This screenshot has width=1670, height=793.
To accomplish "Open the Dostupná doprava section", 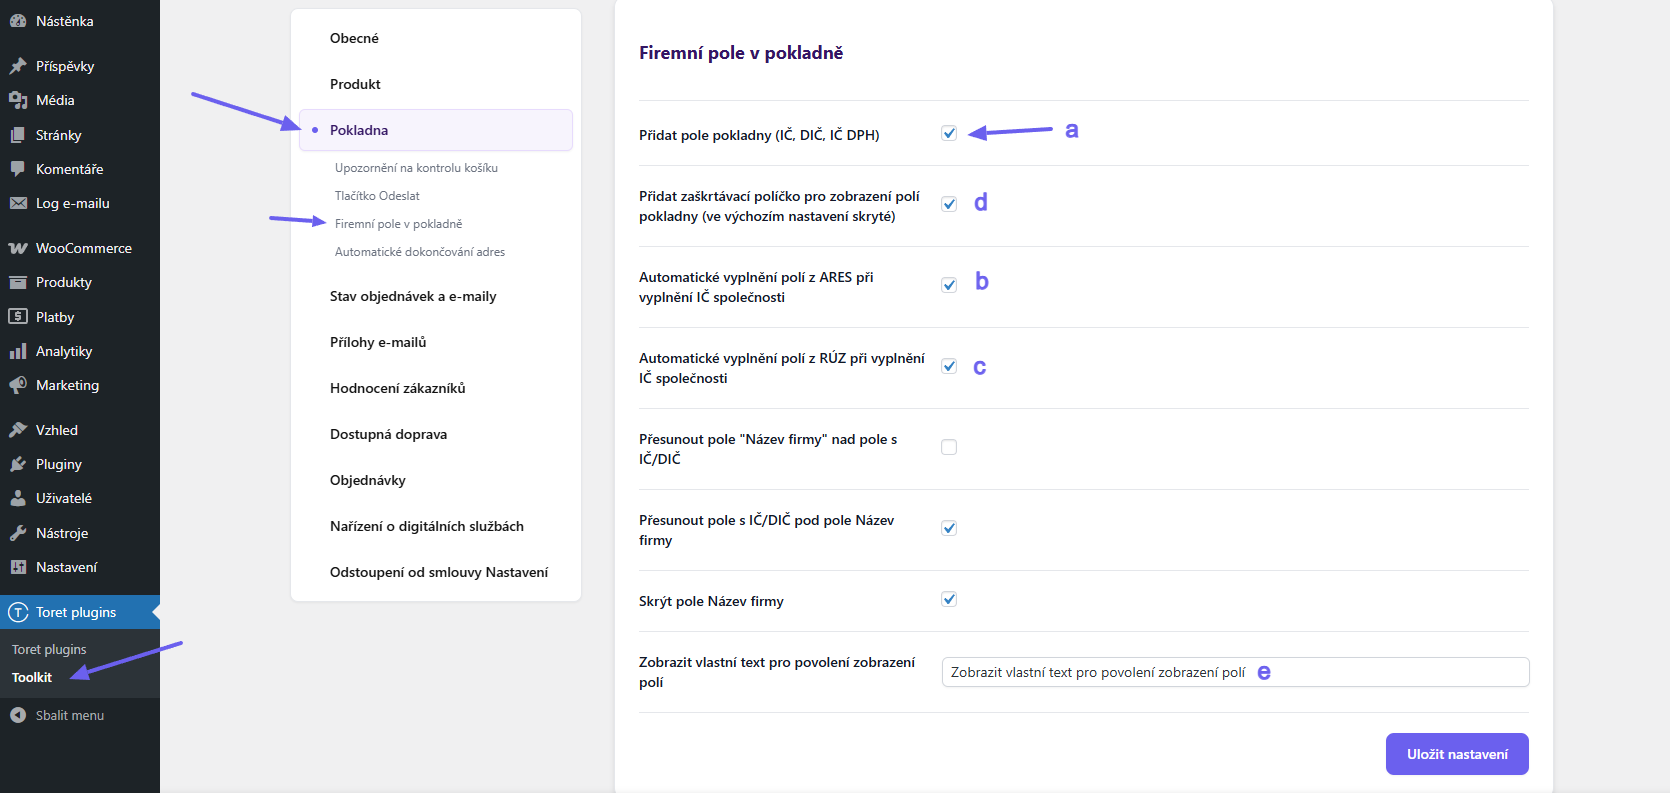I will click(x=388, y=434).
